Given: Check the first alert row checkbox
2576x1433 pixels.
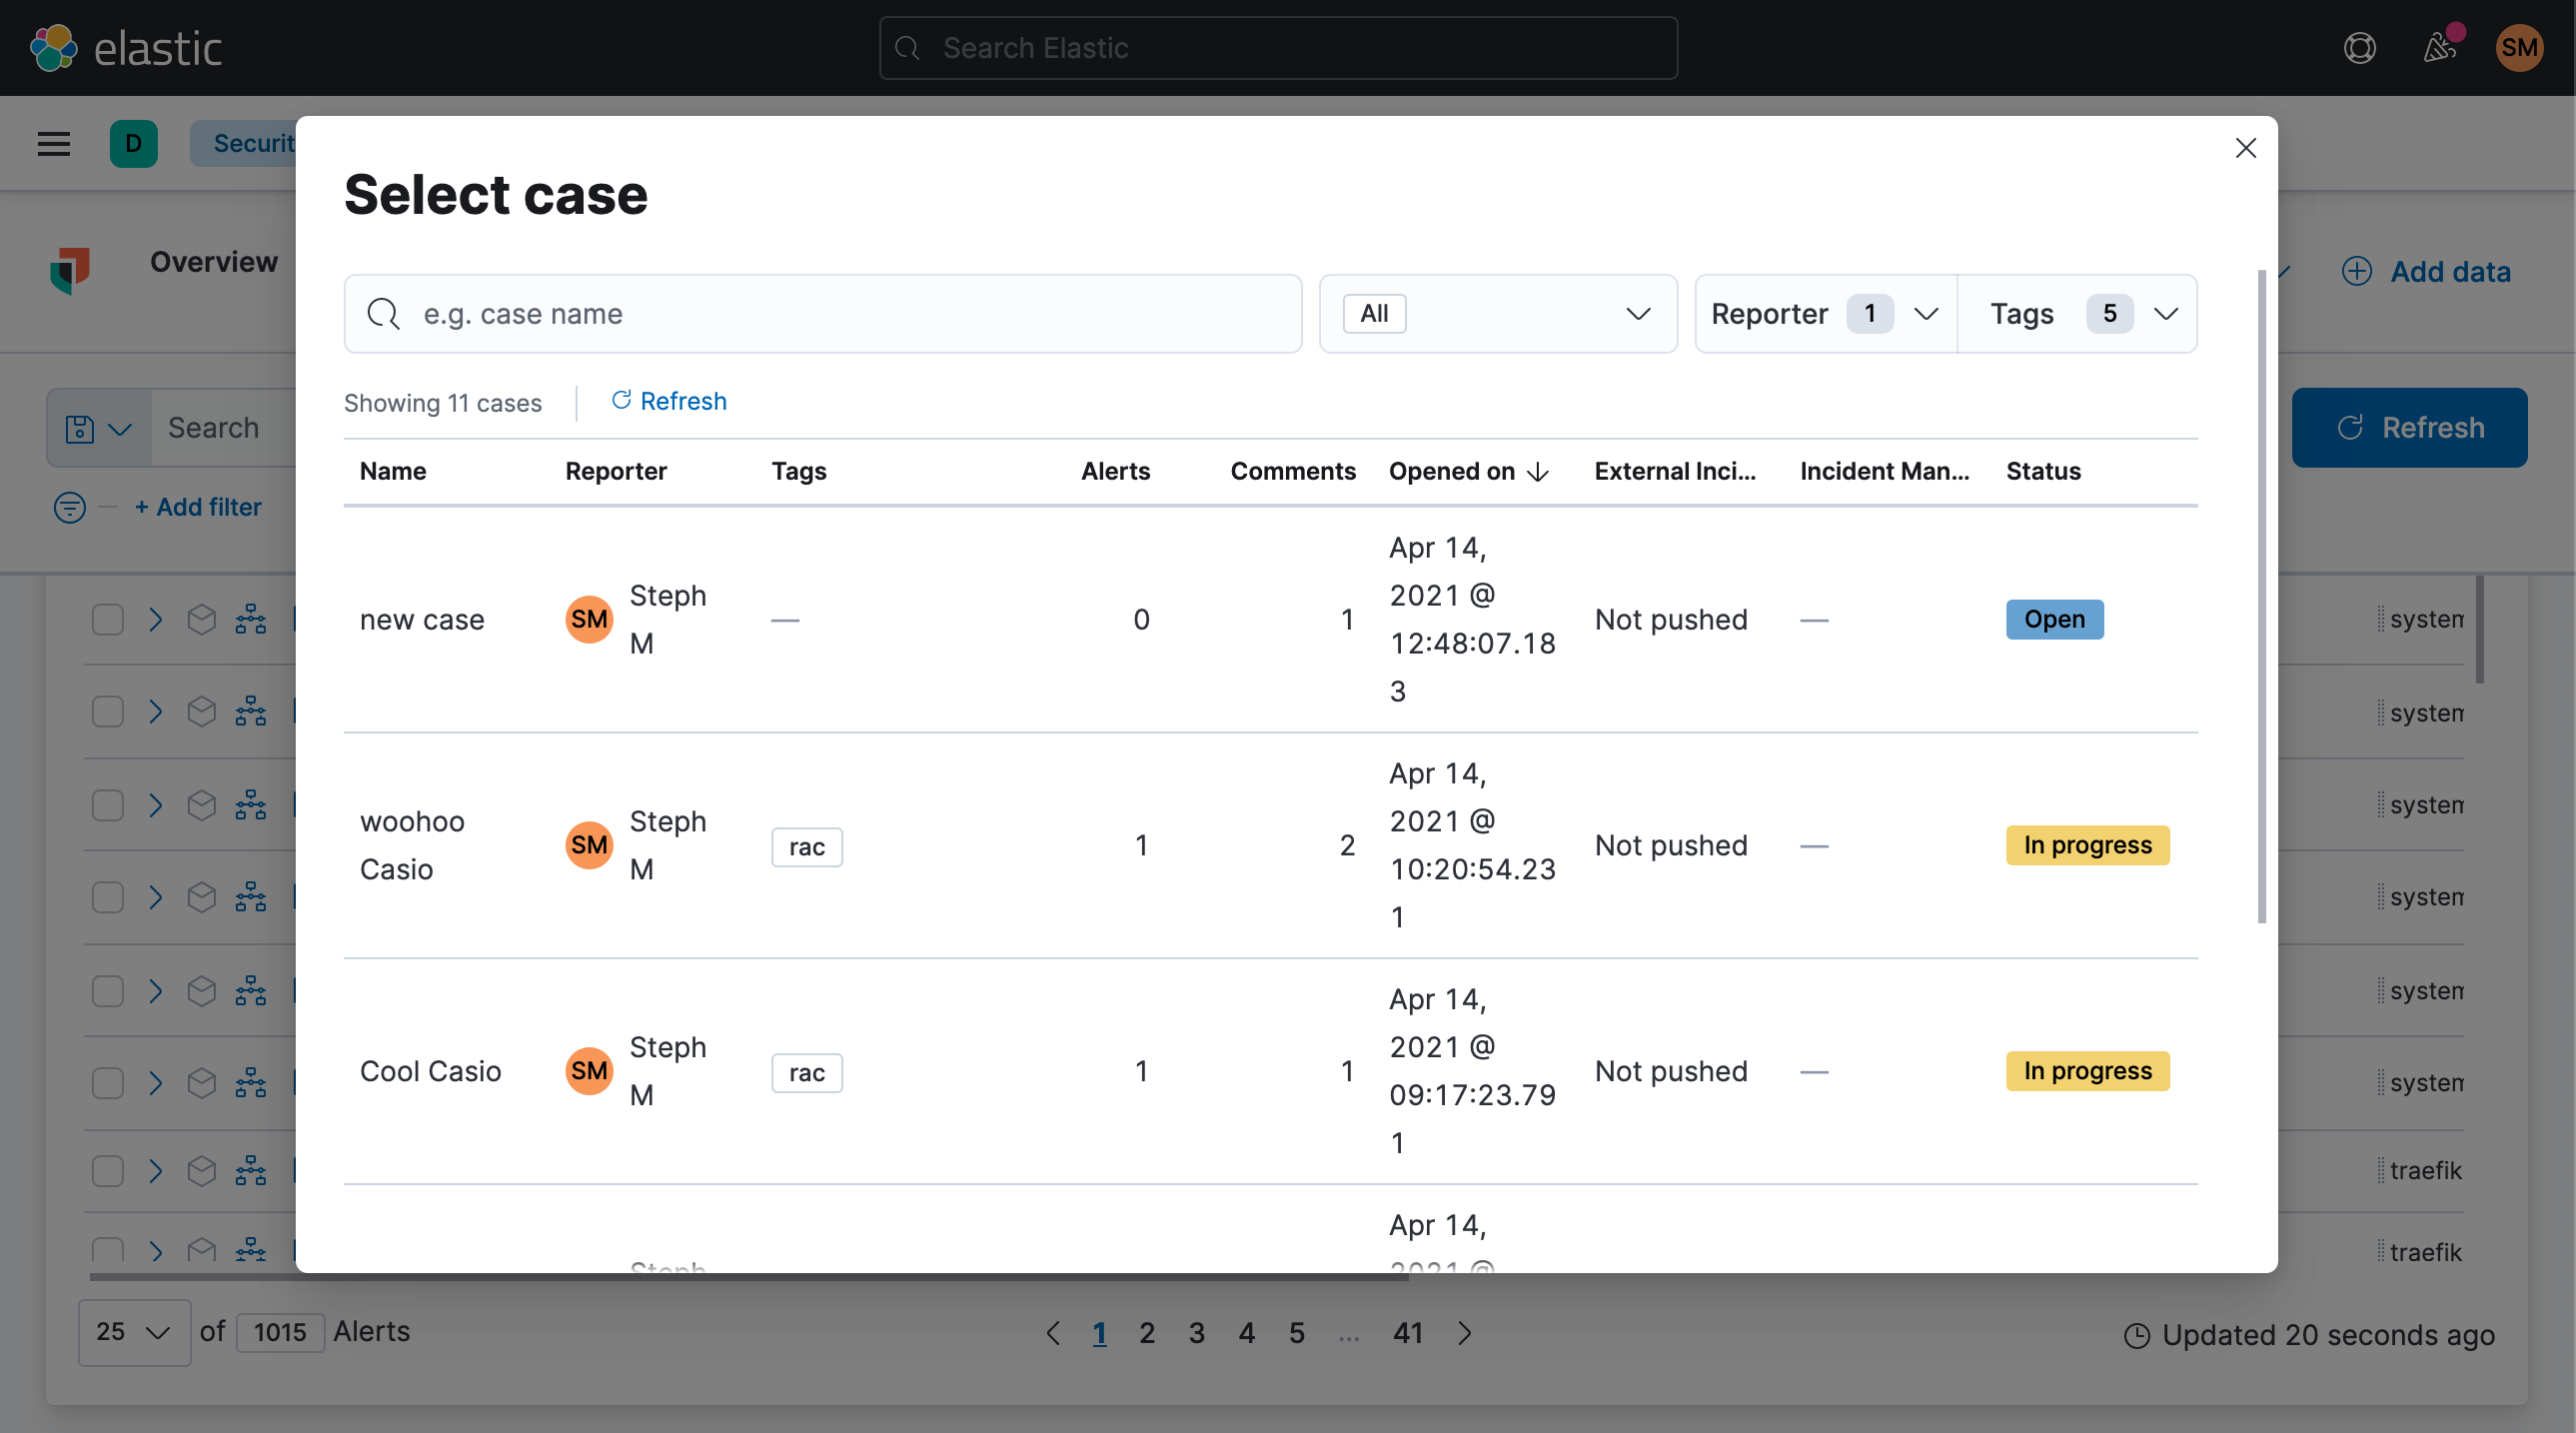Looking at the screenshot, I should [x=108, y=620].
